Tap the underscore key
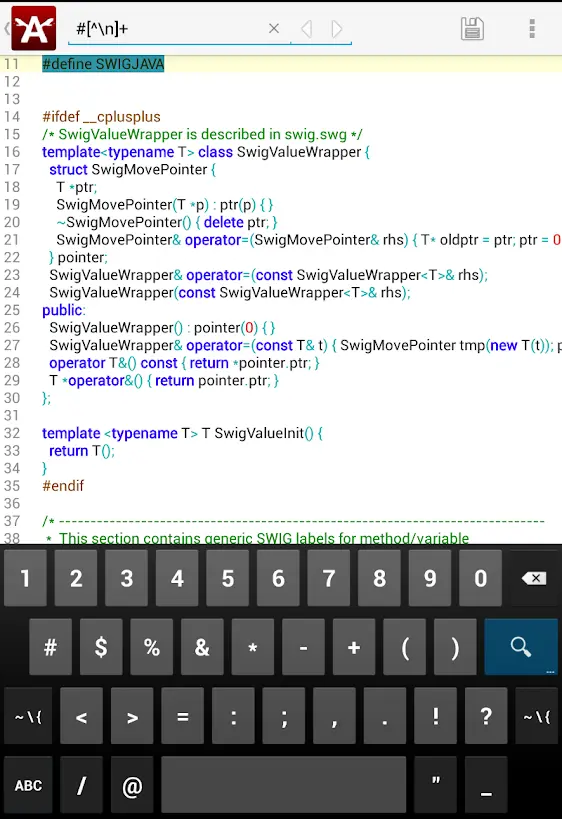562x819 pixels. click(x=486, y=785)
